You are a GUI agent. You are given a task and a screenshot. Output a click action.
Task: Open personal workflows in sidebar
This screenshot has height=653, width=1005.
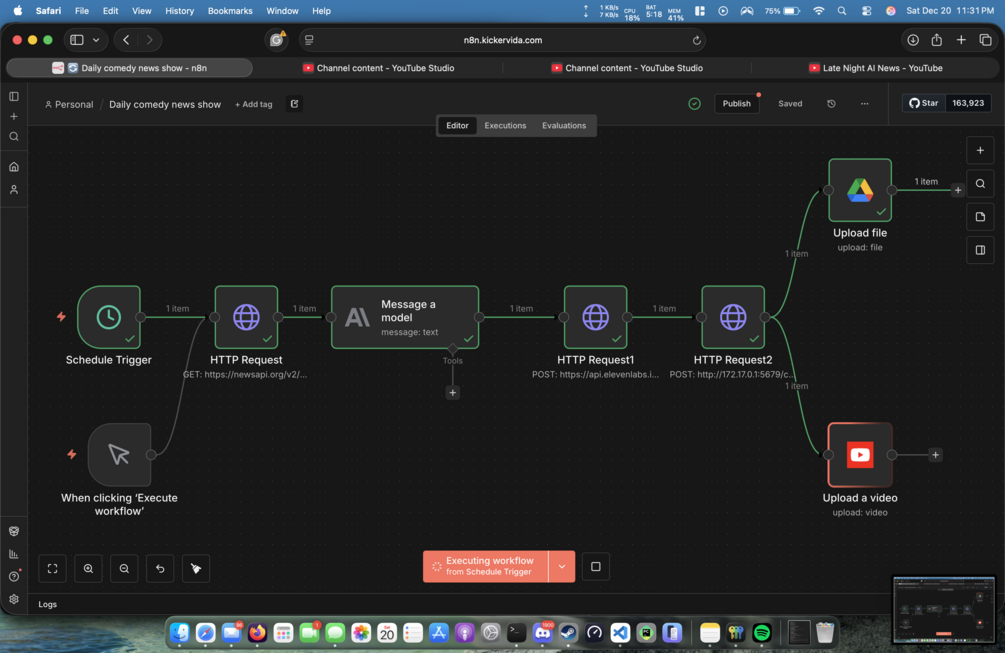coord(14,190)
